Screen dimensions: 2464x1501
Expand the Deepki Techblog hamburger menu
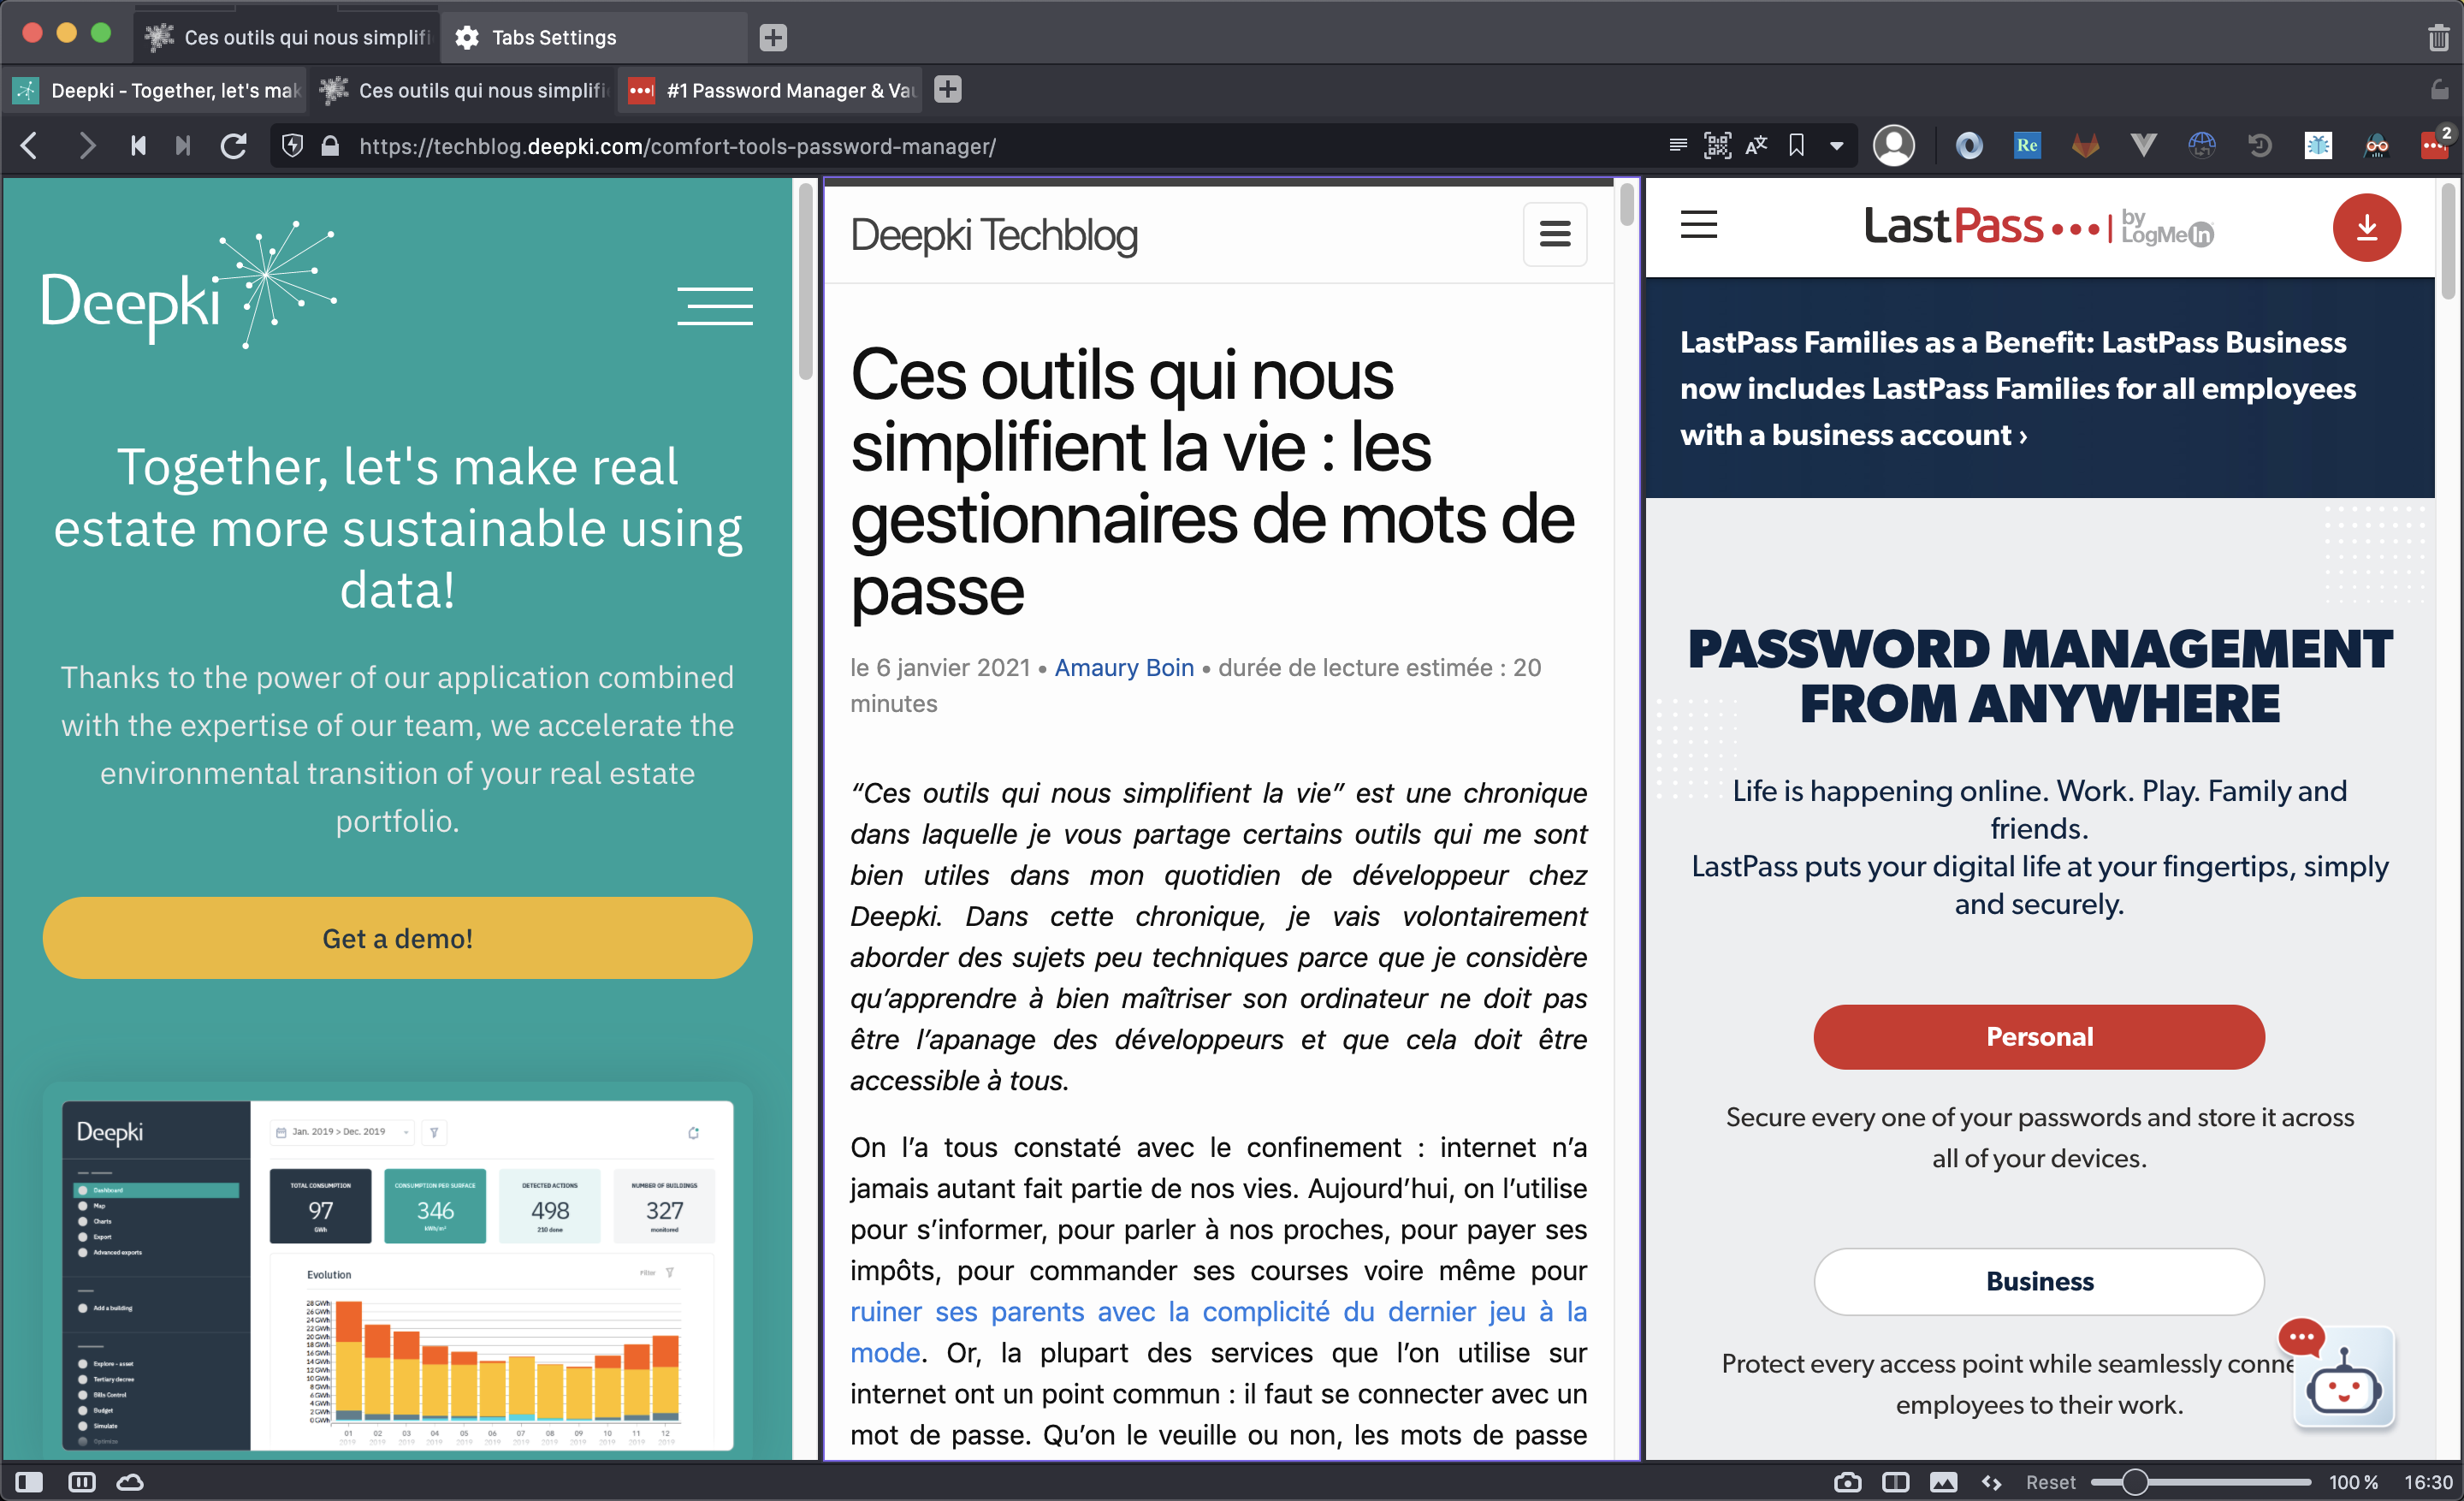[x=1554, y=234]
